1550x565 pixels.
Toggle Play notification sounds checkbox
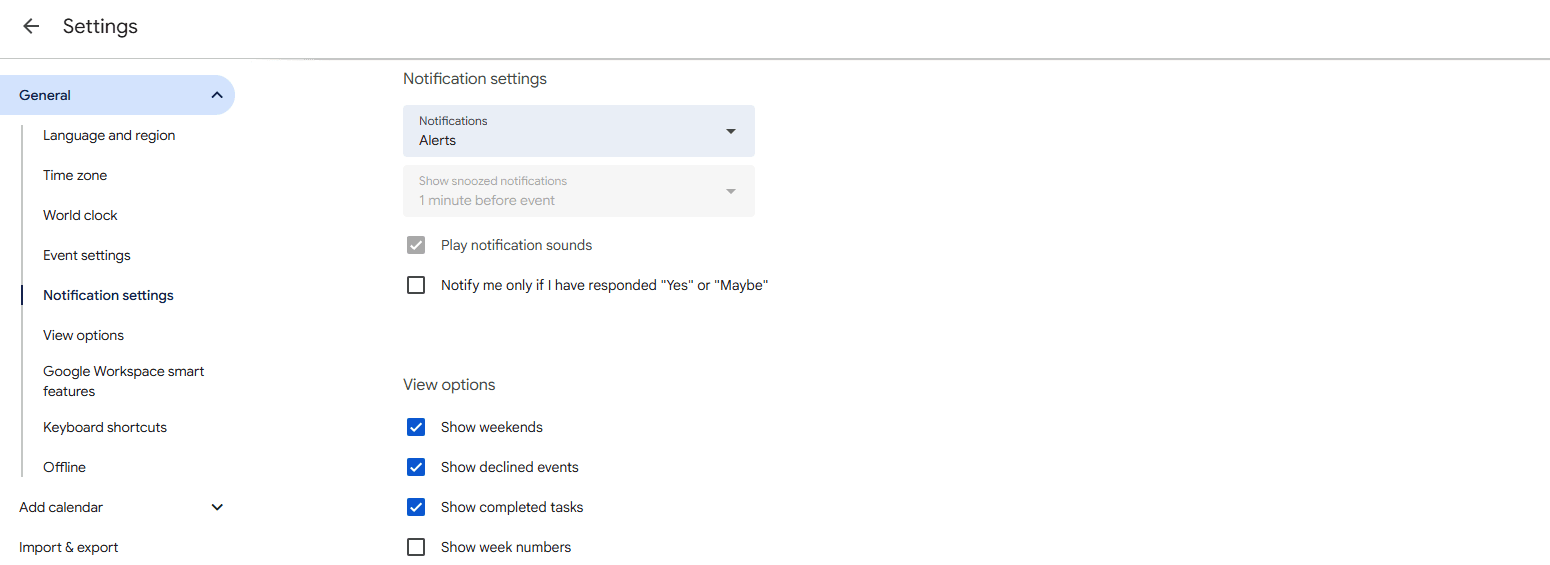(416, 245)
